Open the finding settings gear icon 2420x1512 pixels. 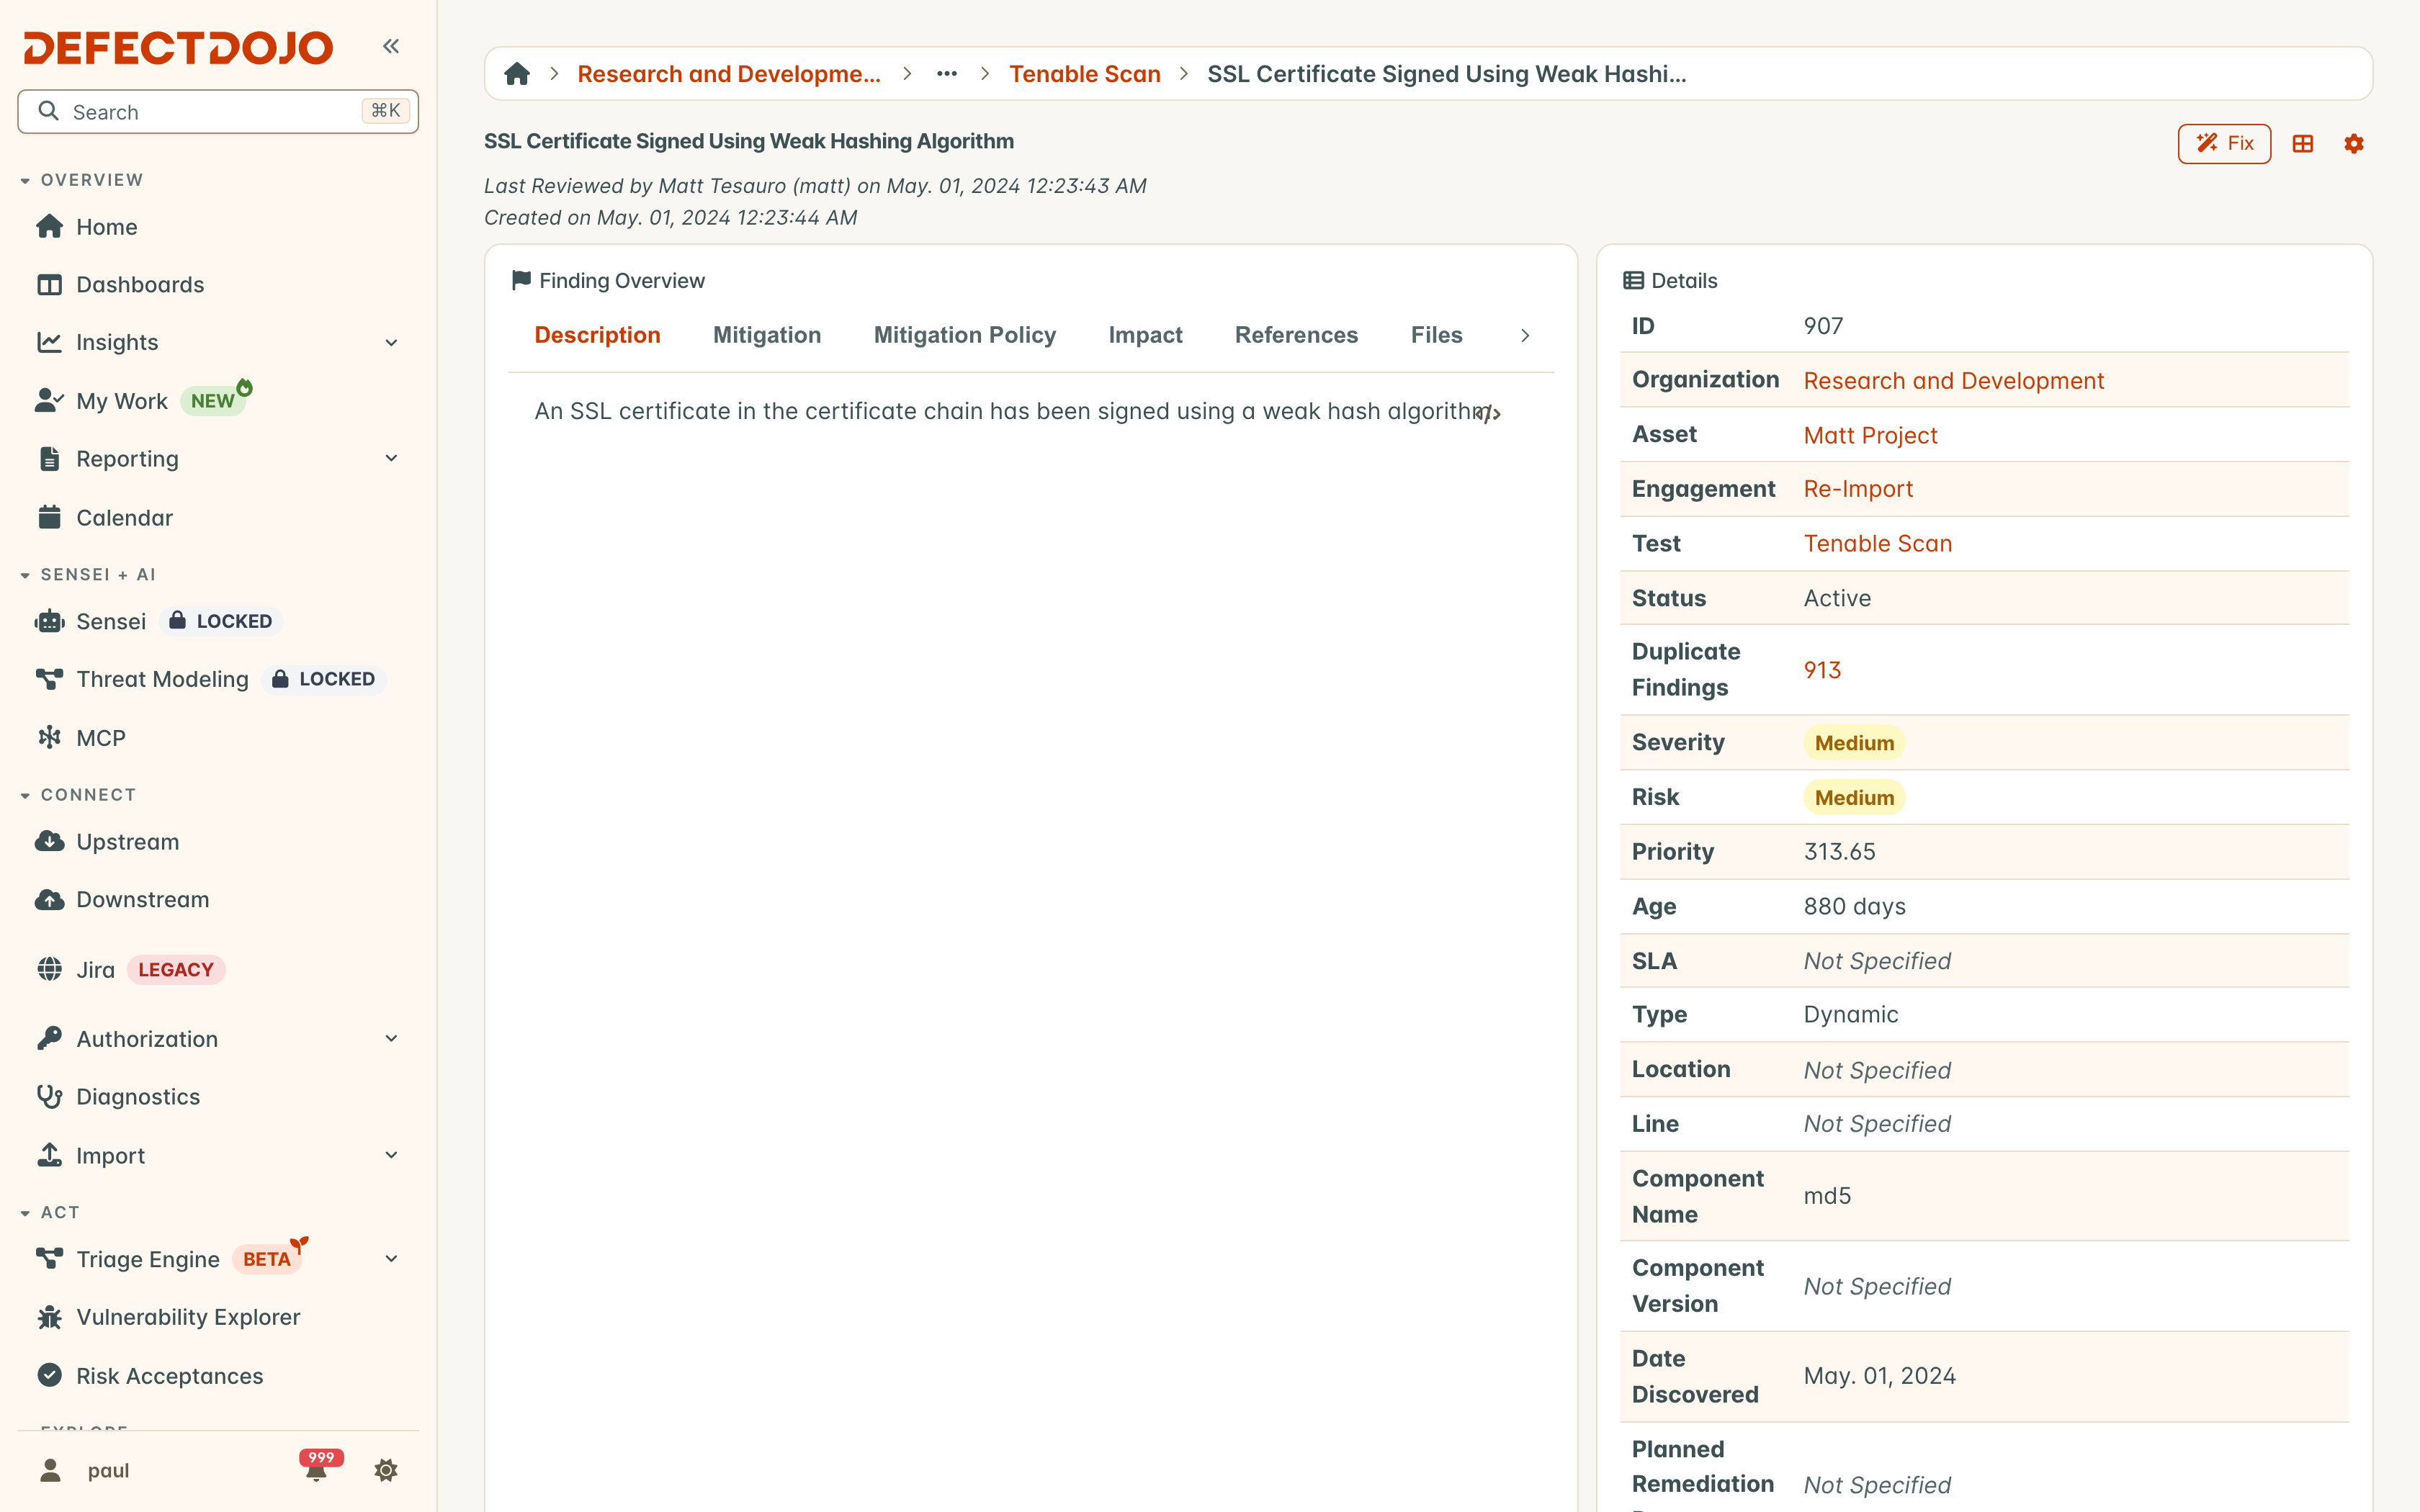[x=2354, y=144]
